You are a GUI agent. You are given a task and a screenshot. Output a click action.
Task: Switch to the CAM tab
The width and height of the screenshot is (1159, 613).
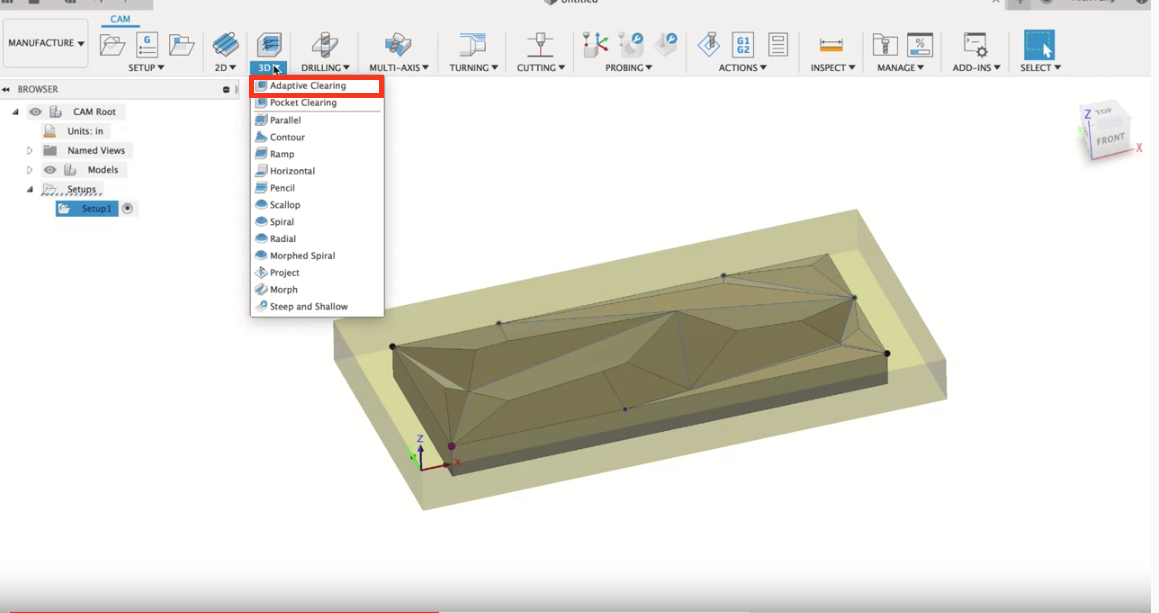coord(120,18)
